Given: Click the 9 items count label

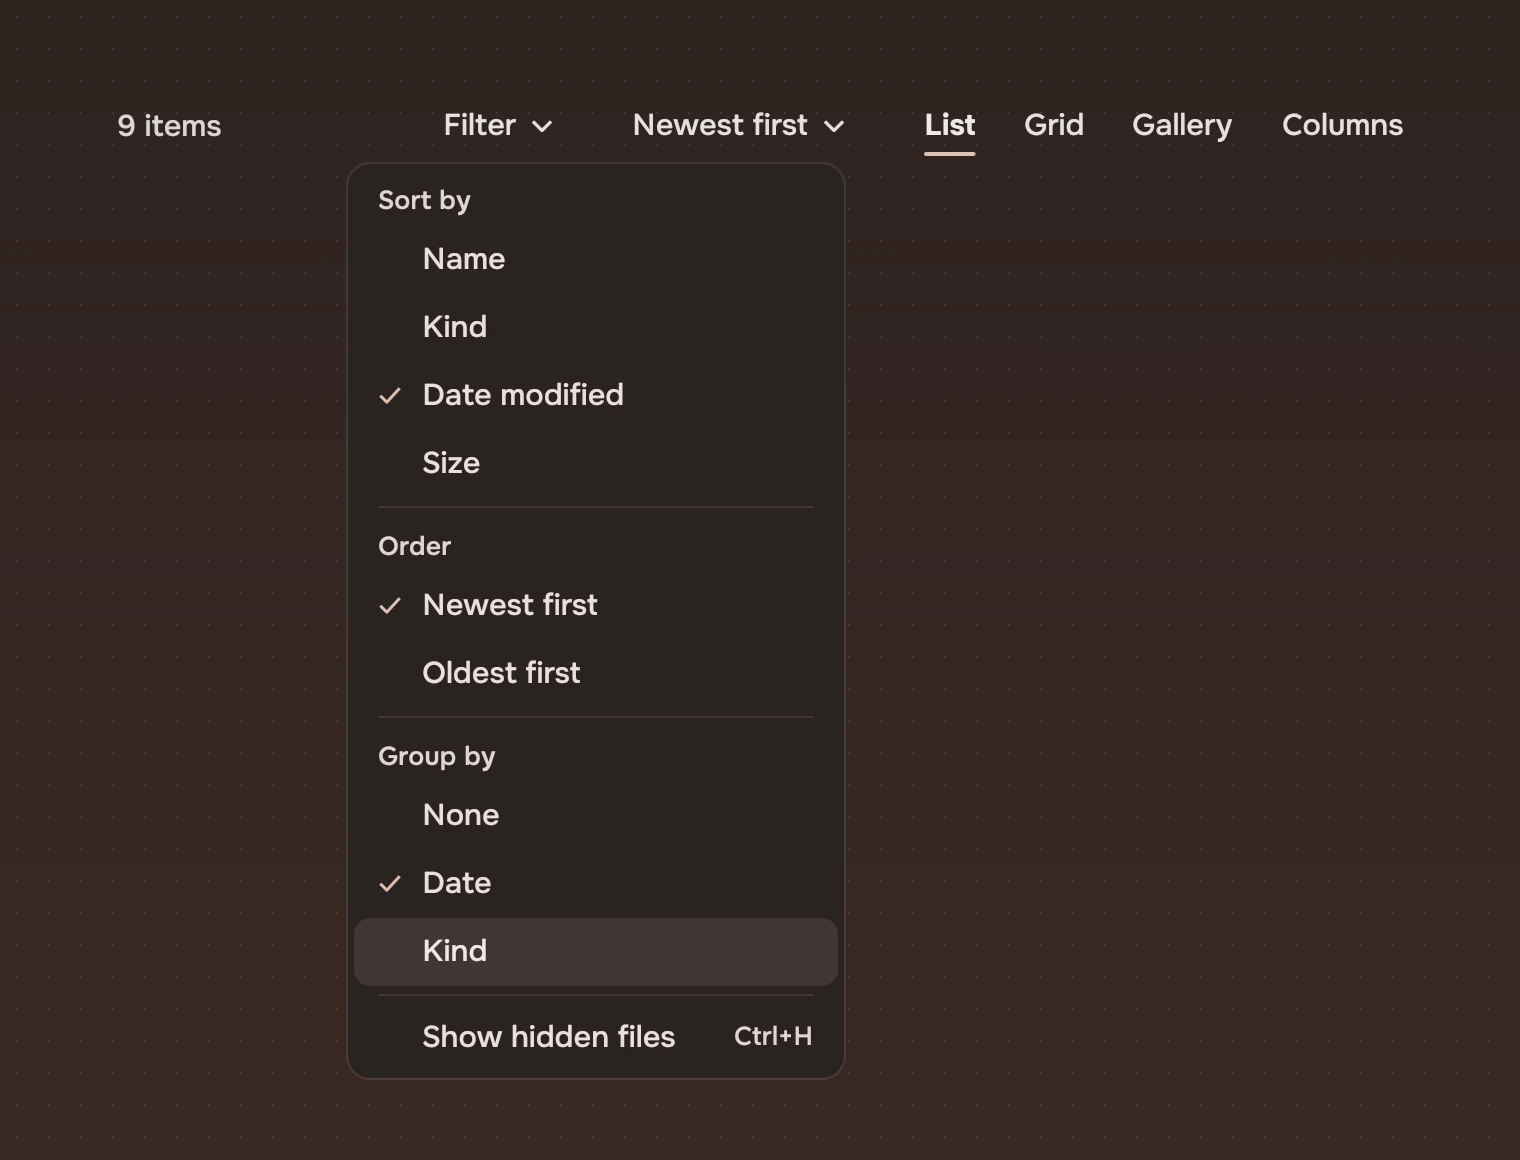Looking at the screenshot, I should (169, 126).
